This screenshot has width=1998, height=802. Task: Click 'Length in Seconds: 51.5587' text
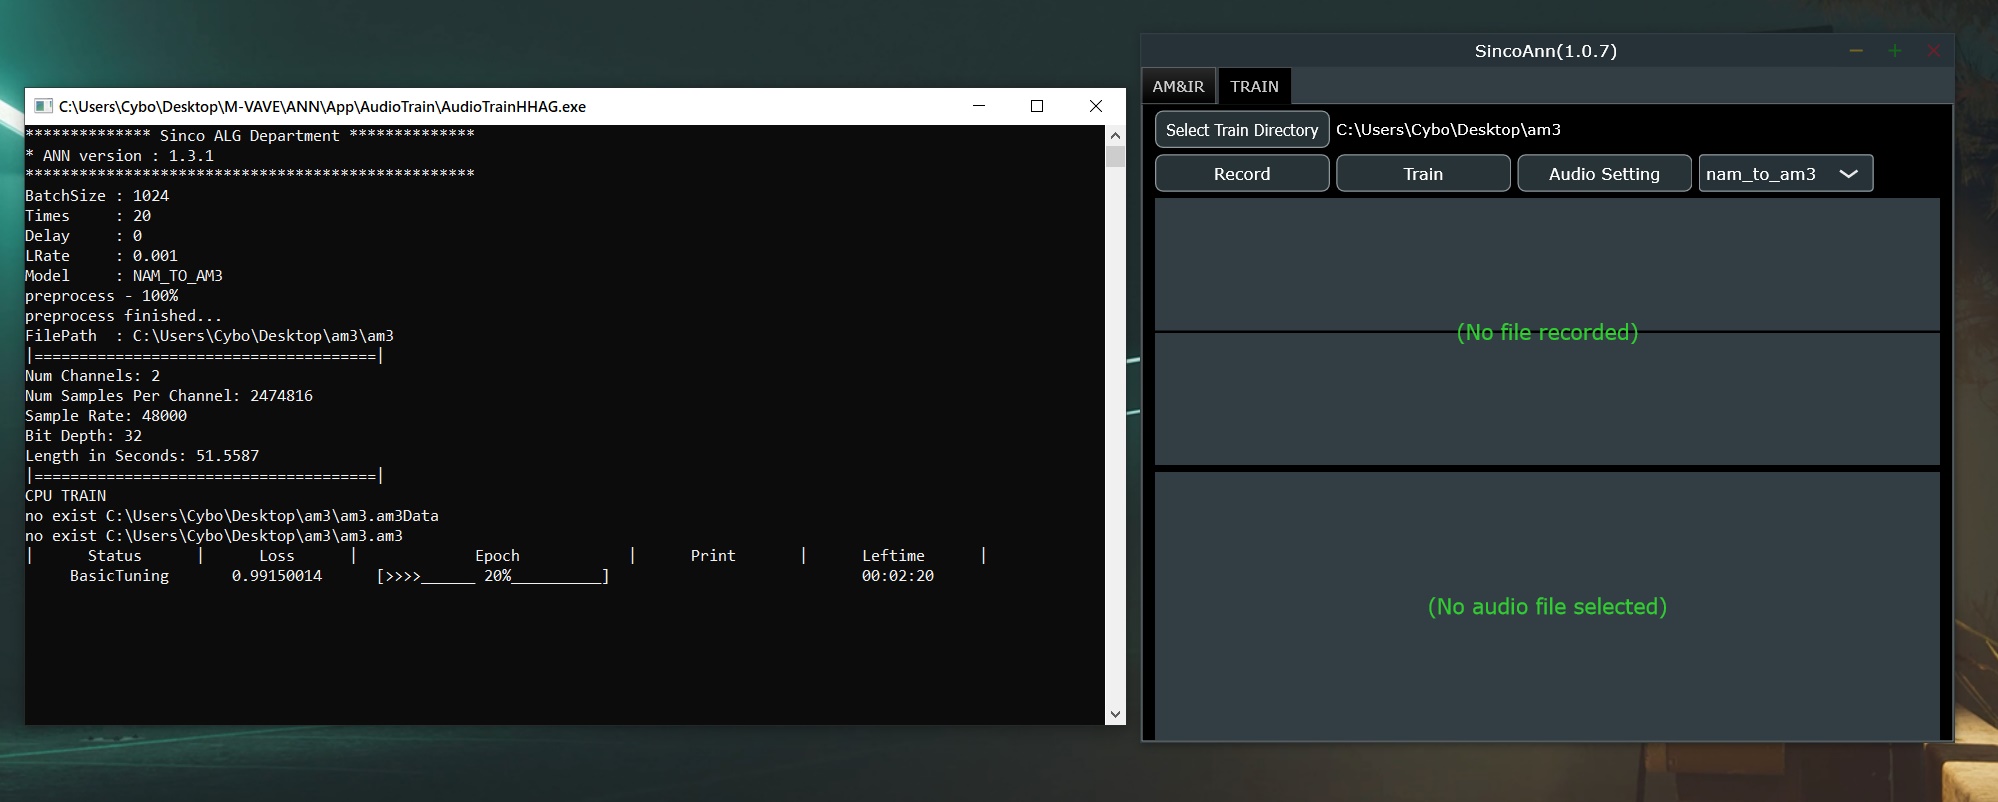click(142, 456)
